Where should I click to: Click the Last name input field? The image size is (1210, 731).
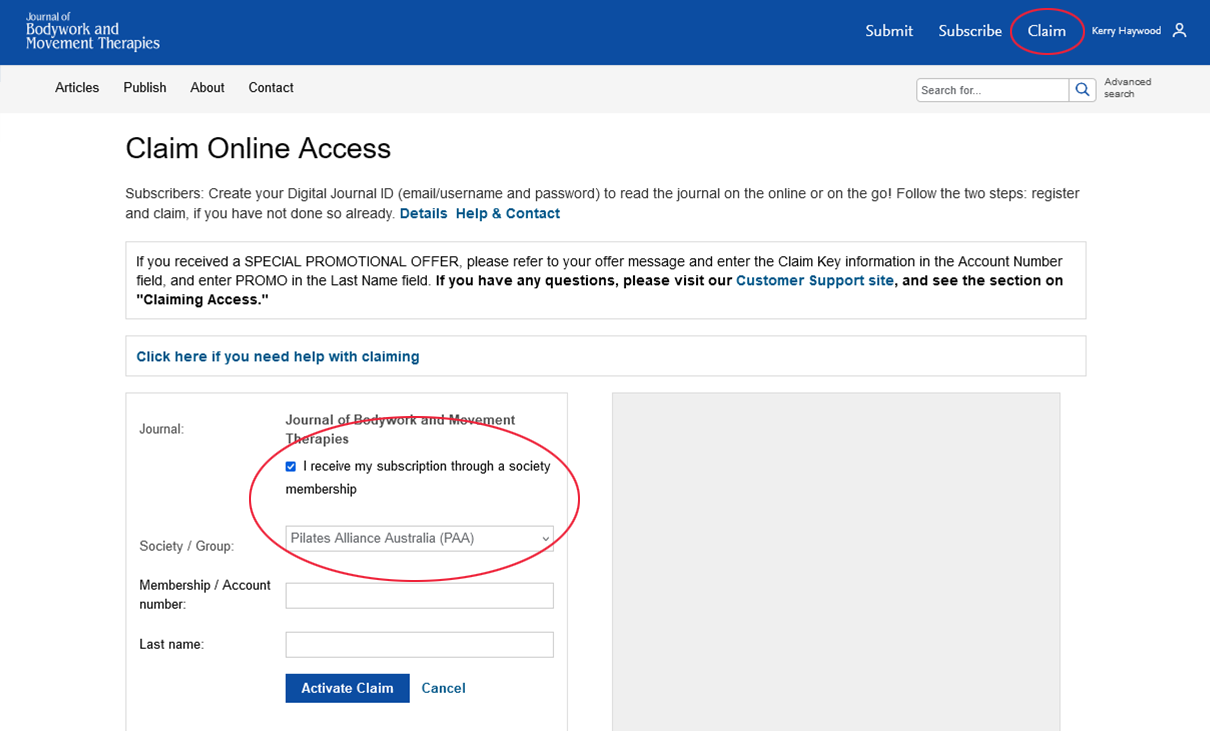point(419,645)
